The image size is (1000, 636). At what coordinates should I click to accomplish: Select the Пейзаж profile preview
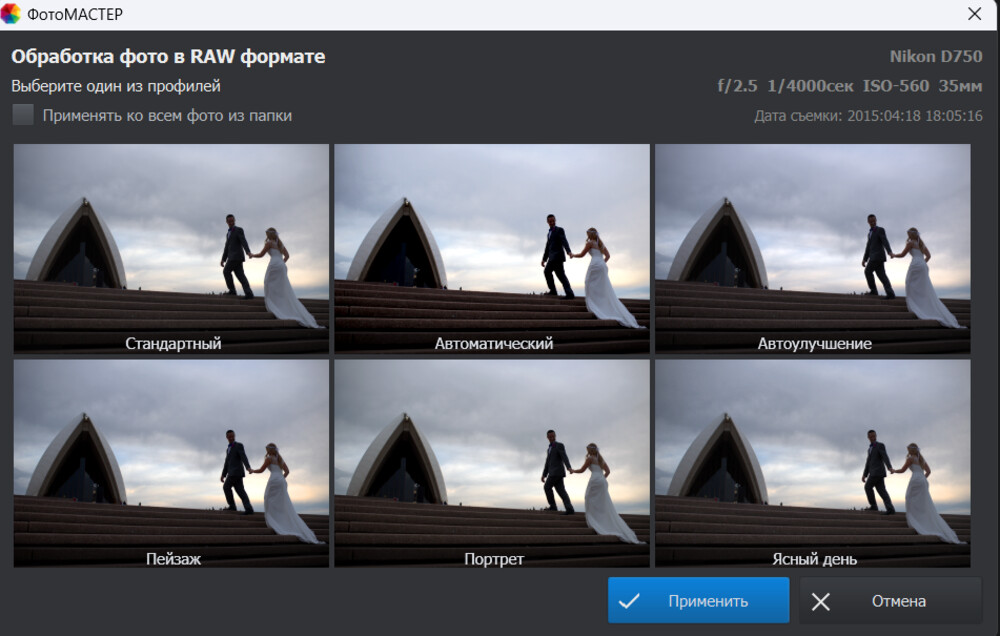[171, 463]
